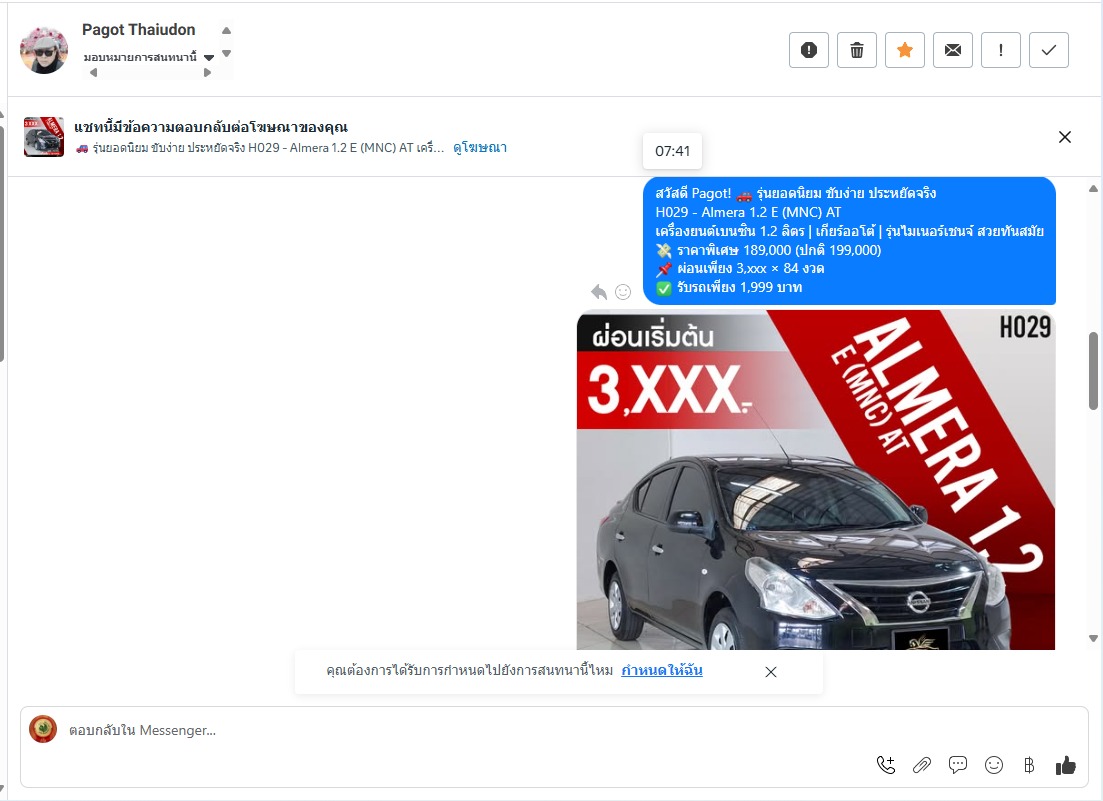Open emoji picker in reply toolbar
Viewport: 1103px width, 801px height.
[994, 765]
